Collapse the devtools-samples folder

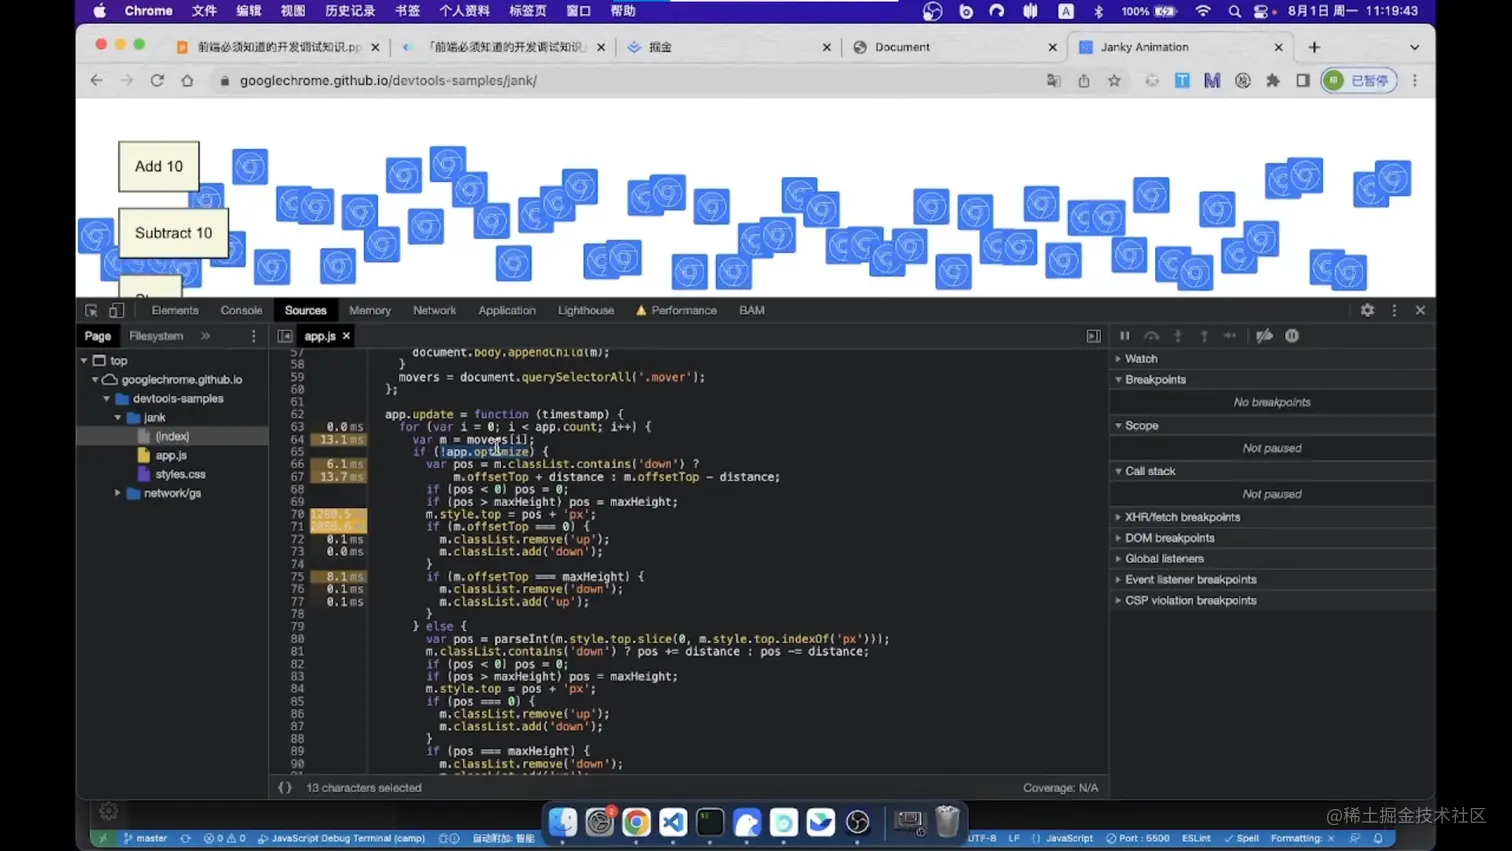[107, 399]
